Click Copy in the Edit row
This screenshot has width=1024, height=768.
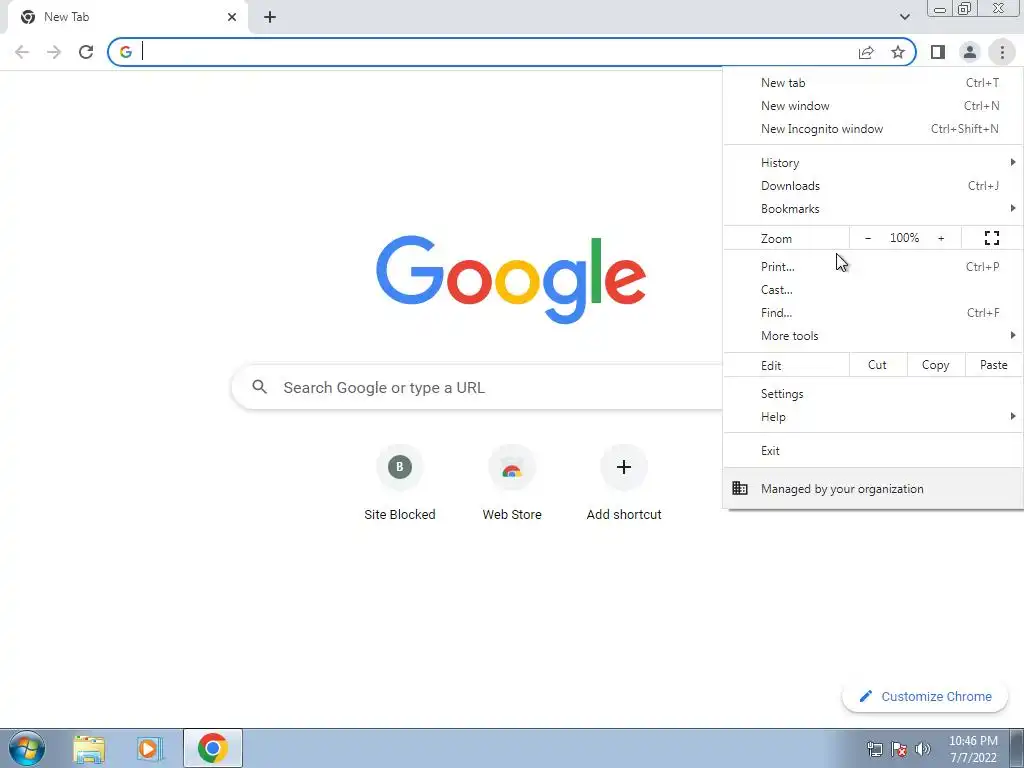click(x=935, y=365)
